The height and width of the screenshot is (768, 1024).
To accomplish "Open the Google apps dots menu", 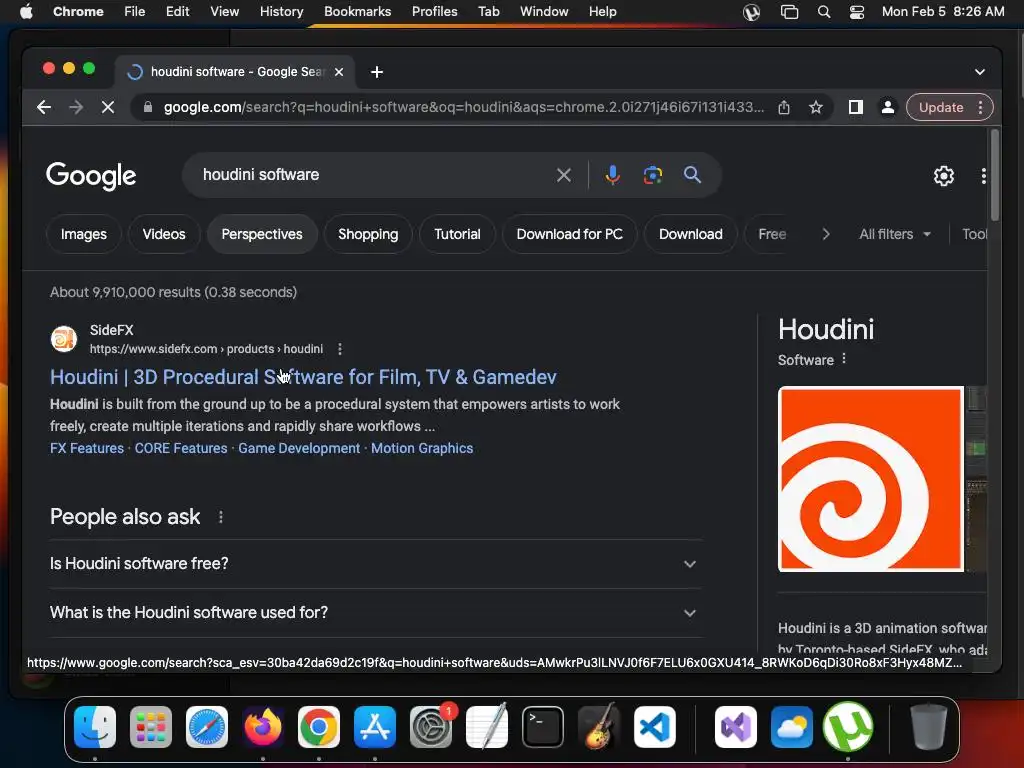I will click(x=983, y=176).
